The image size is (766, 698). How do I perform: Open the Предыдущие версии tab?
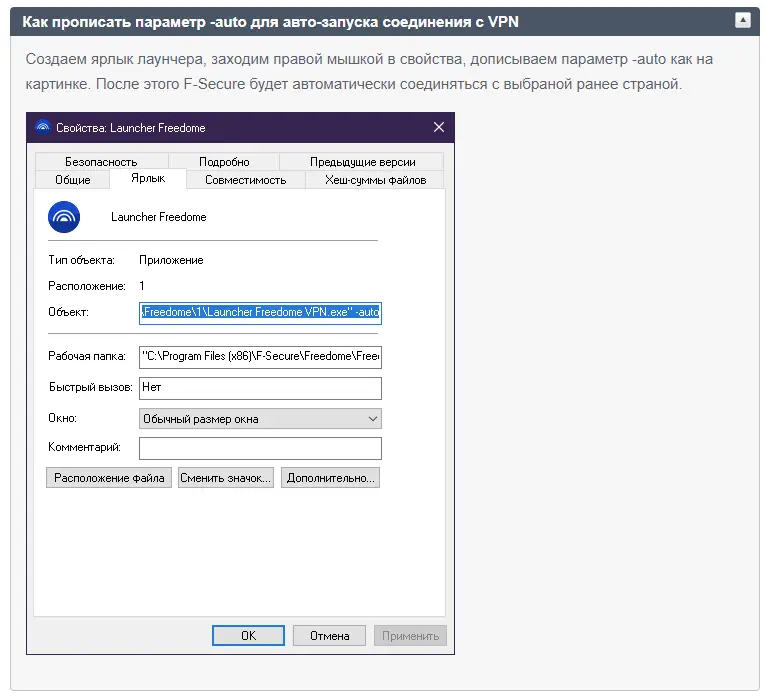[x=362, y=162]
